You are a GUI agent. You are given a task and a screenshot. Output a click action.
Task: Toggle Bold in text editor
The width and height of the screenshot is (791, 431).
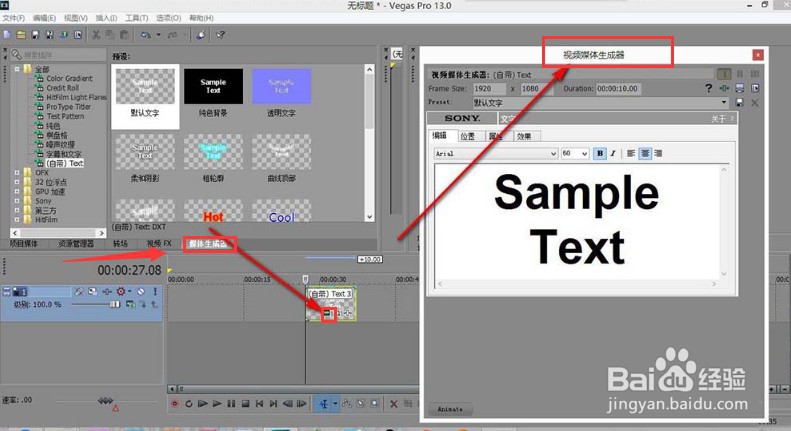pos(600,153)
